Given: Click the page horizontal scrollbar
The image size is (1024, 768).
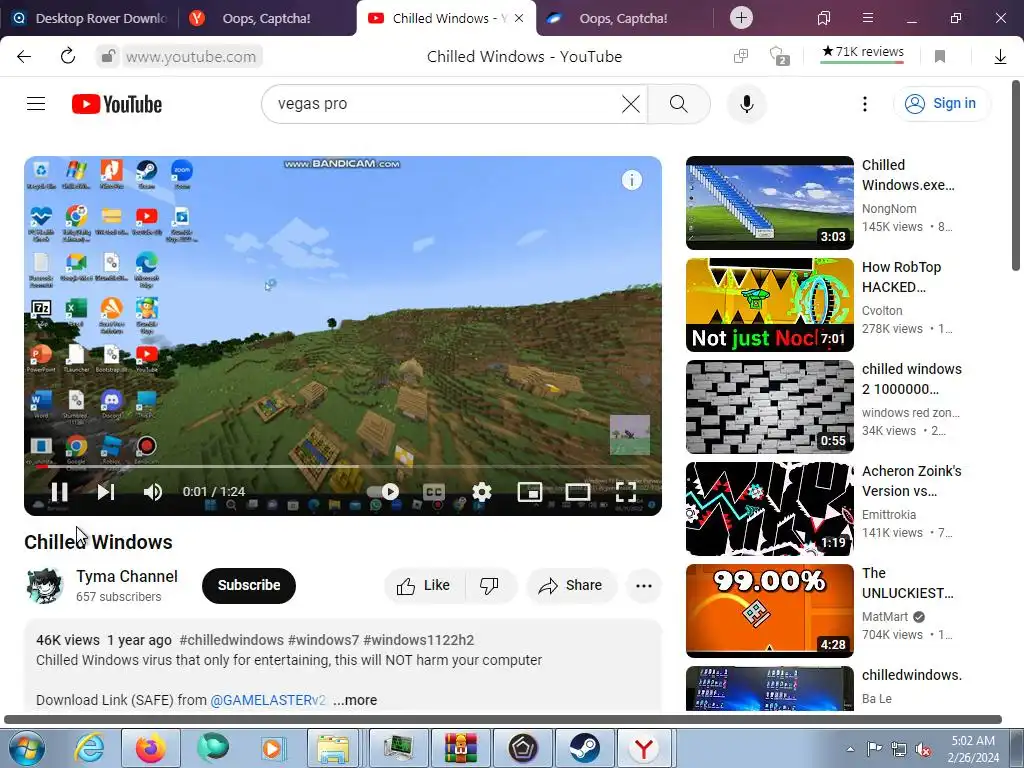Looking at the screenshot, I should point(503,719).
